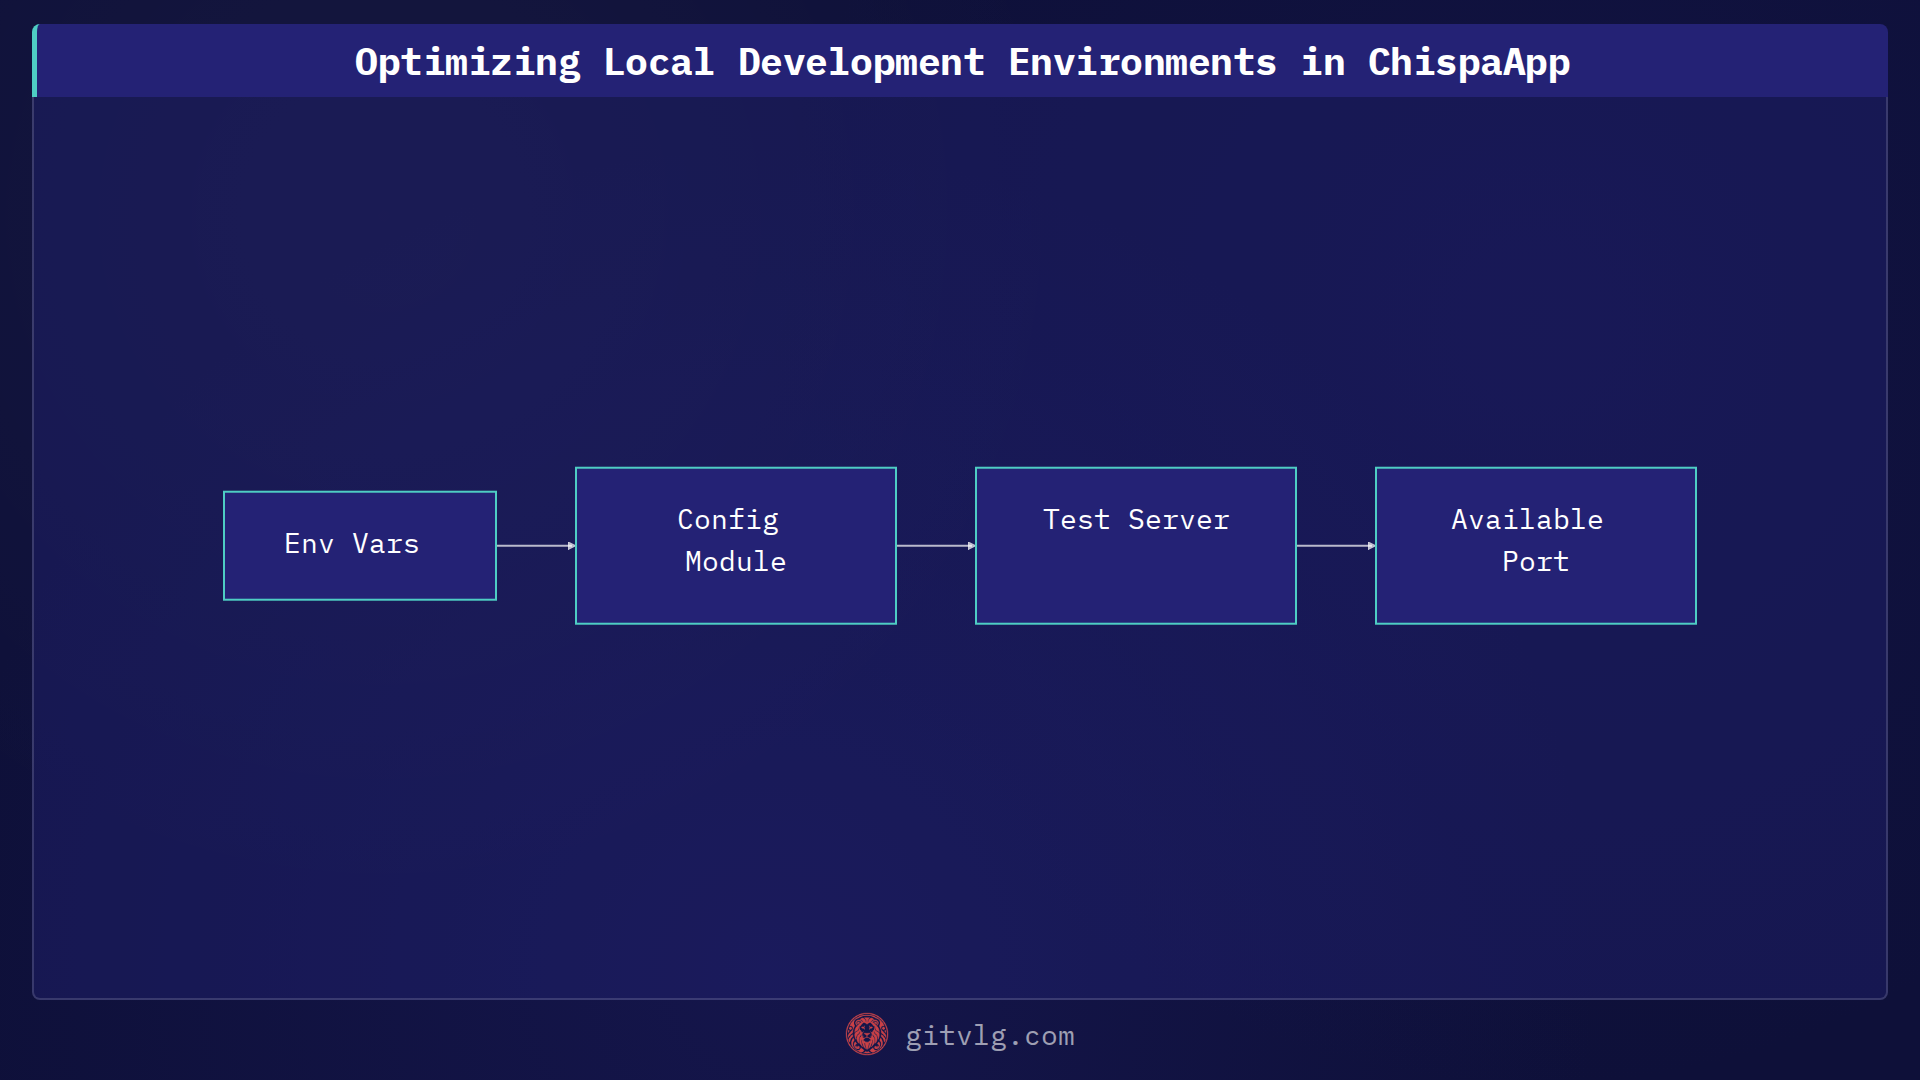
Task: Click the title 'Optimizing Local Development Environments in ChispaApp'
Action: point(962,62)
